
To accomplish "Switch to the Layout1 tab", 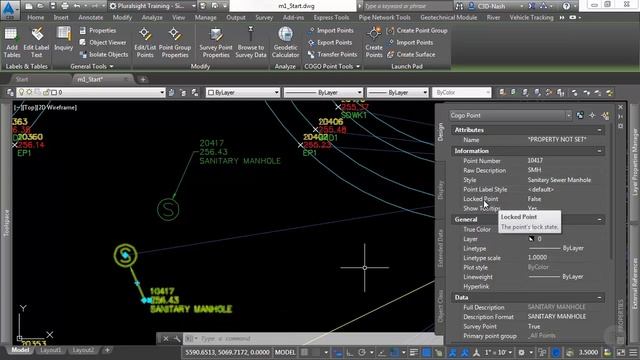I will [51, 350].
